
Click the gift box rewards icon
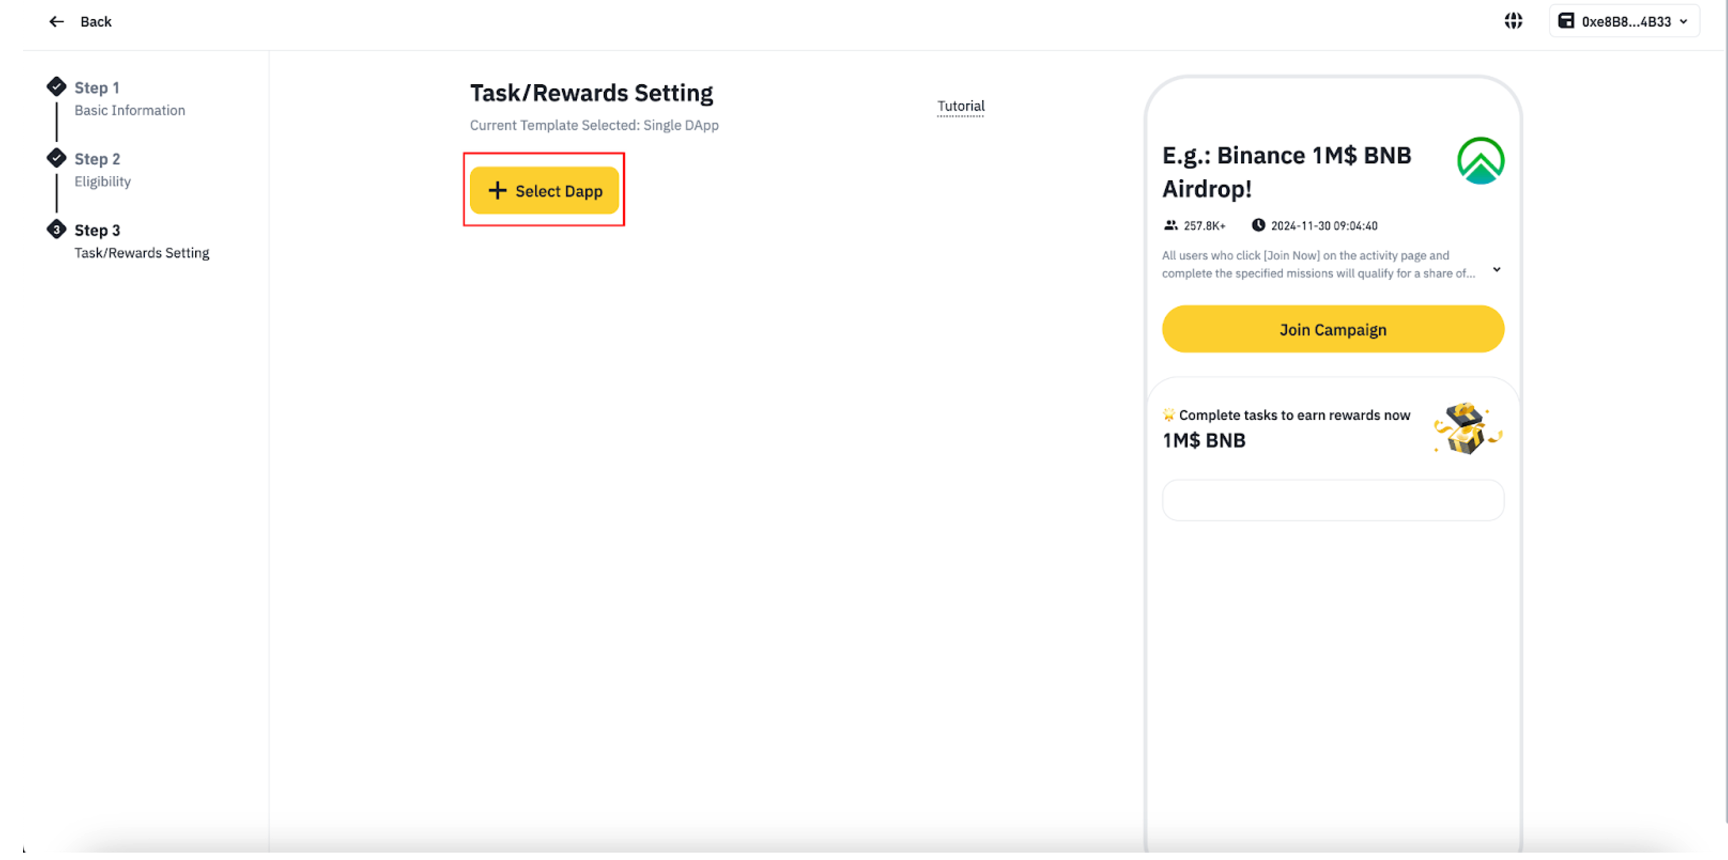[x=1466, y=428]
